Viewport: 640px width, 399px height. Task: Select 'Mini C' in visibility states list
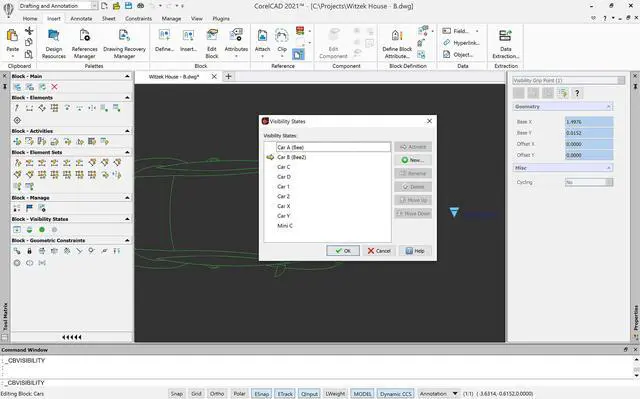click(285, 226)
